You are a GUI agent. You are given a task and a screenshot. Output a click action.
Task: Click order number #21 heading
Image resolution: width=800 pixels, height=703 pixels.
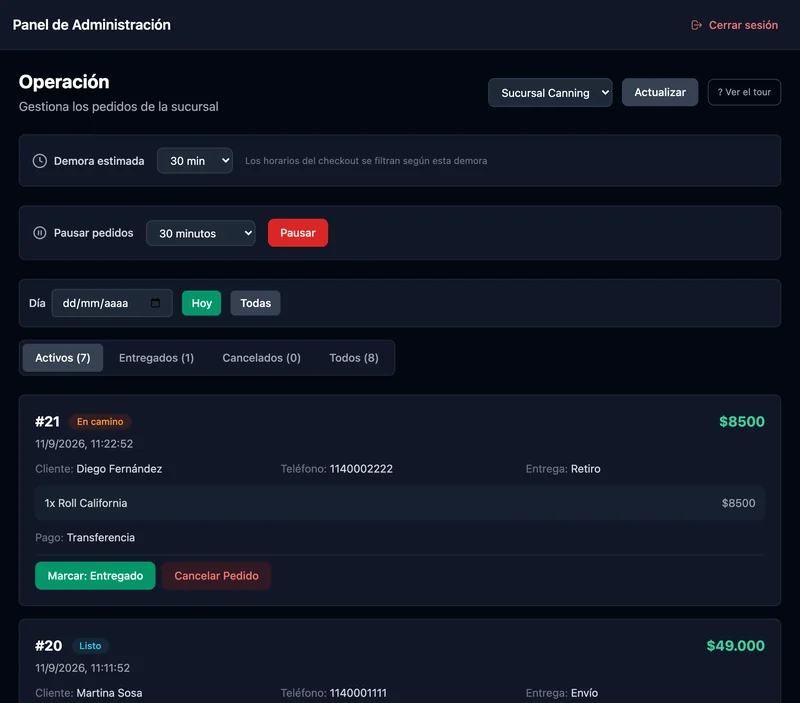pos(47,421)
